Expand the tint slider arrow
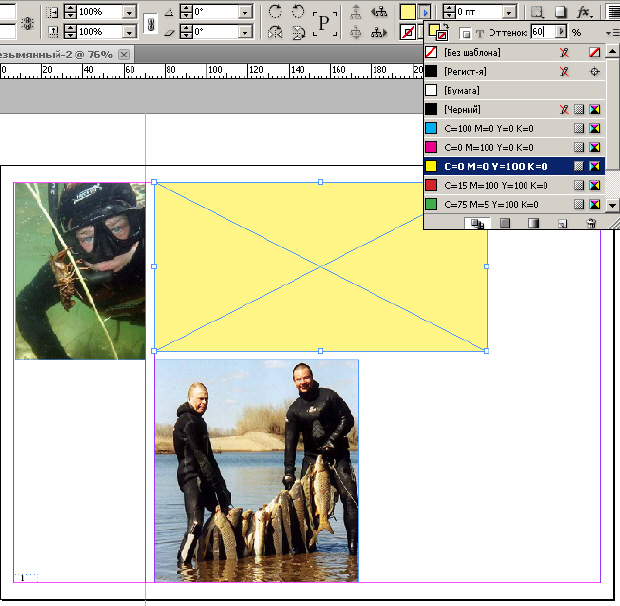The width and height of the screenshot is (620, 606). pos(561,33)
